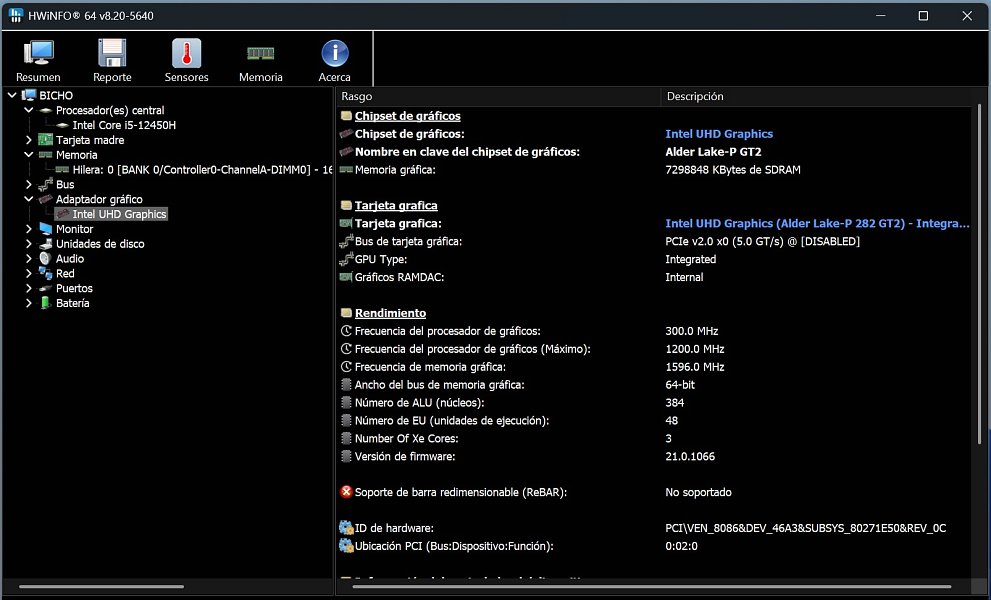Screen dimensions: 991x600
Task: Open the Memoria toolbar icon
Action: tap(260, 61)
